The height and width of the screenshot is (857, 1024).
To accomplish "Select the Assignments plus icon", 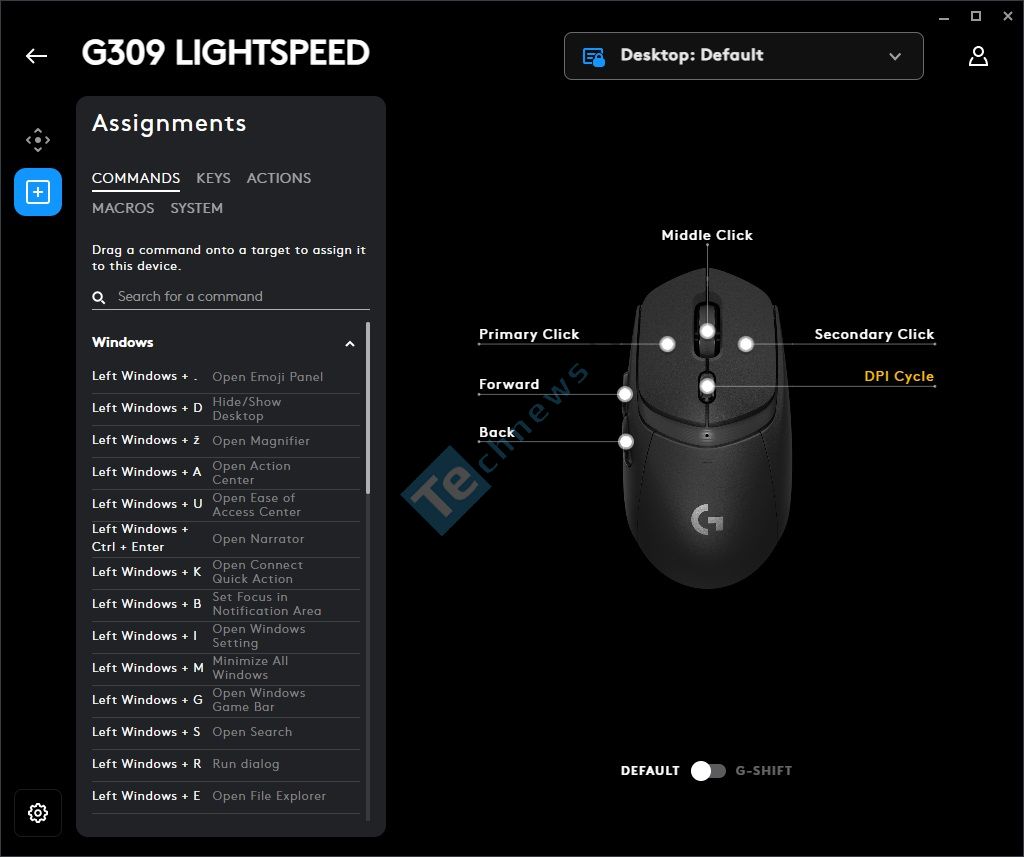I will (x=38, y=192).
